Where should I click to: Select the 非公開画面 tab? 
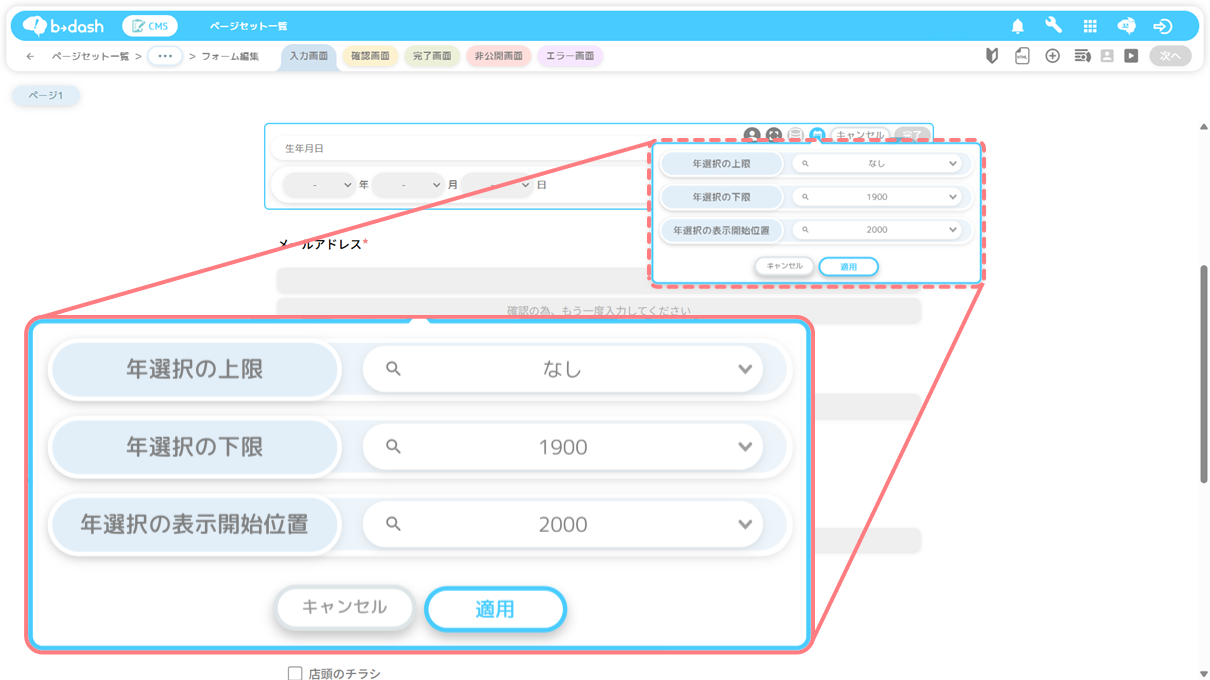[498, 56]
